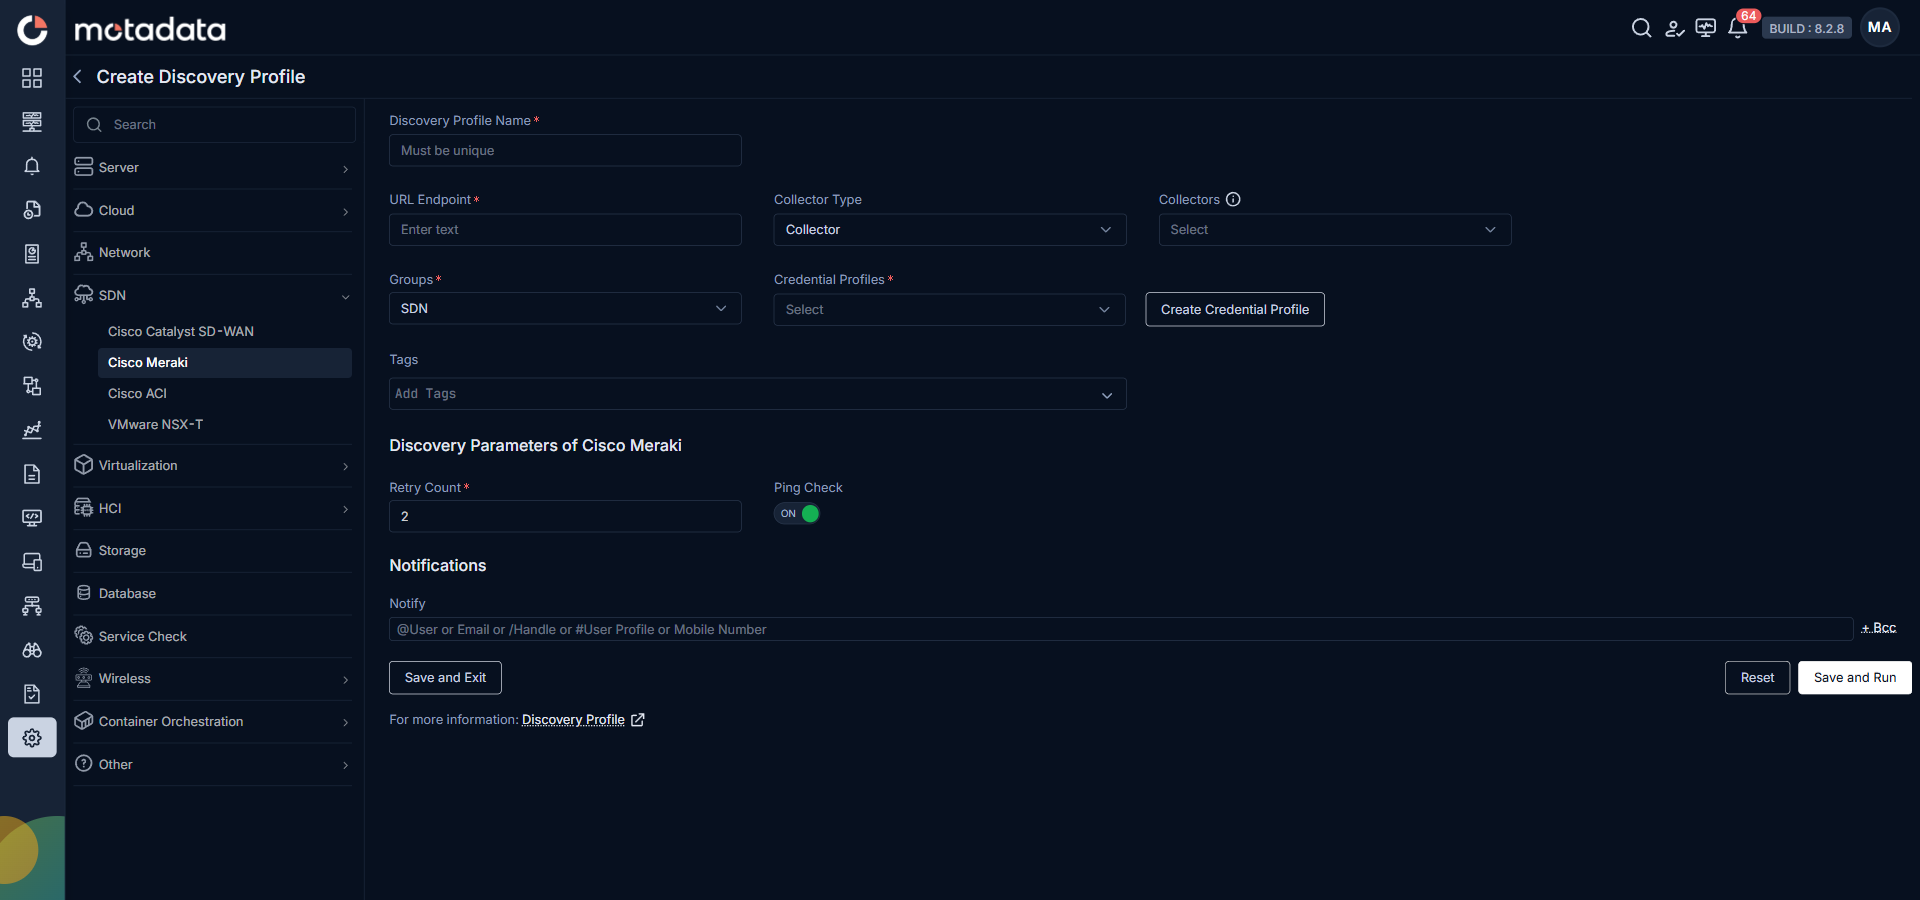Expand the Container Orchestration category
The height and width of the screenshot is (900, 1920).
[213, 722]
